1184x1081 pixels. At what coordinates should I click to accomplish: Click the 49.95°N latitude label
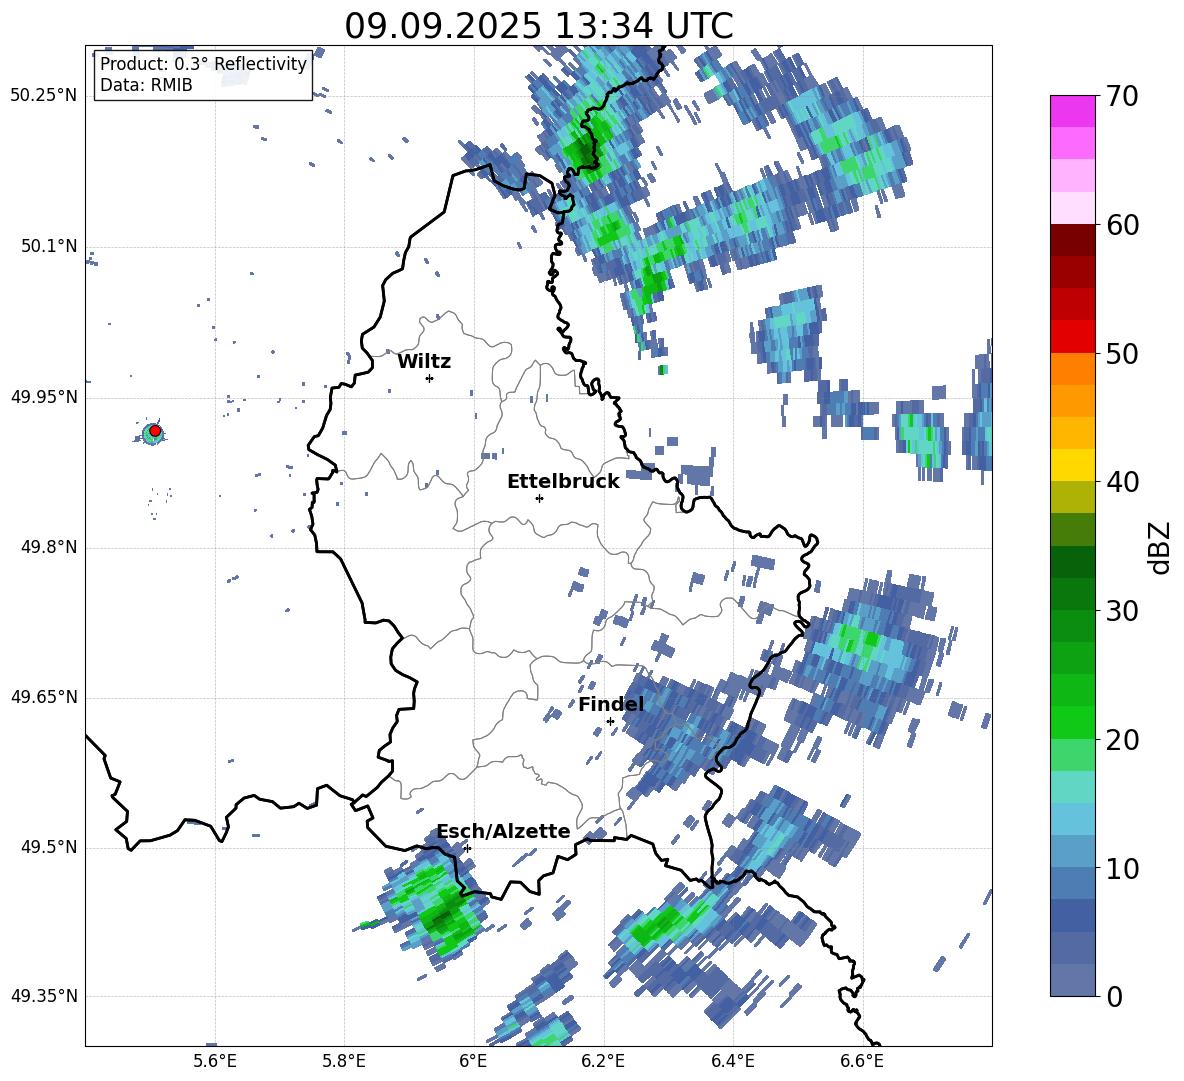coord(44,396)
